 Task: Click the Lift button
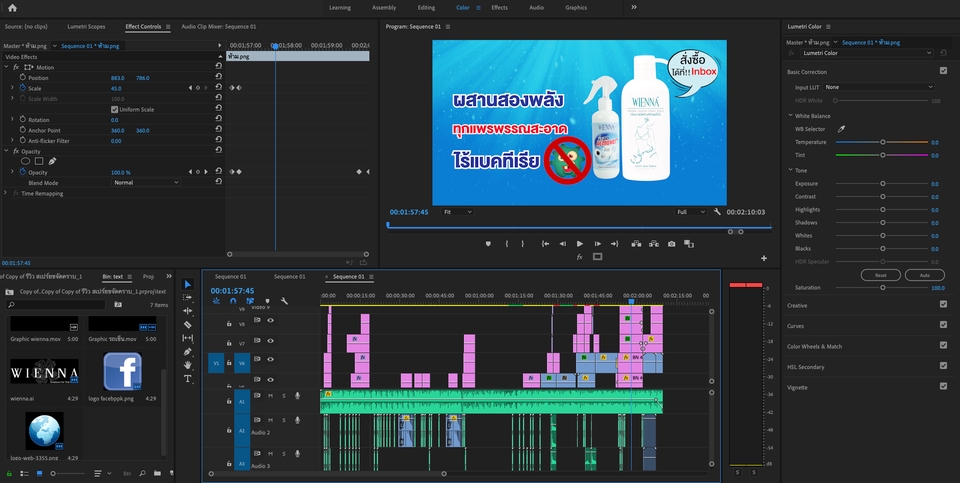636,244
